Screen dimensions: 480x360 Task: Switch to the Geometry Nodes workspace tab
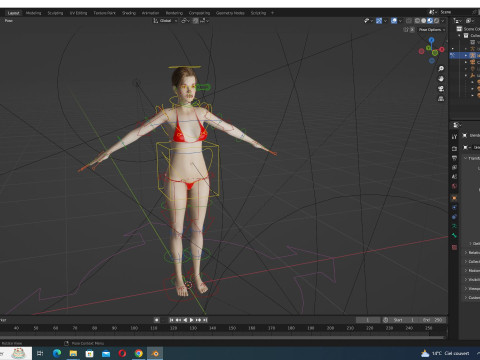[x=230, y=13]
